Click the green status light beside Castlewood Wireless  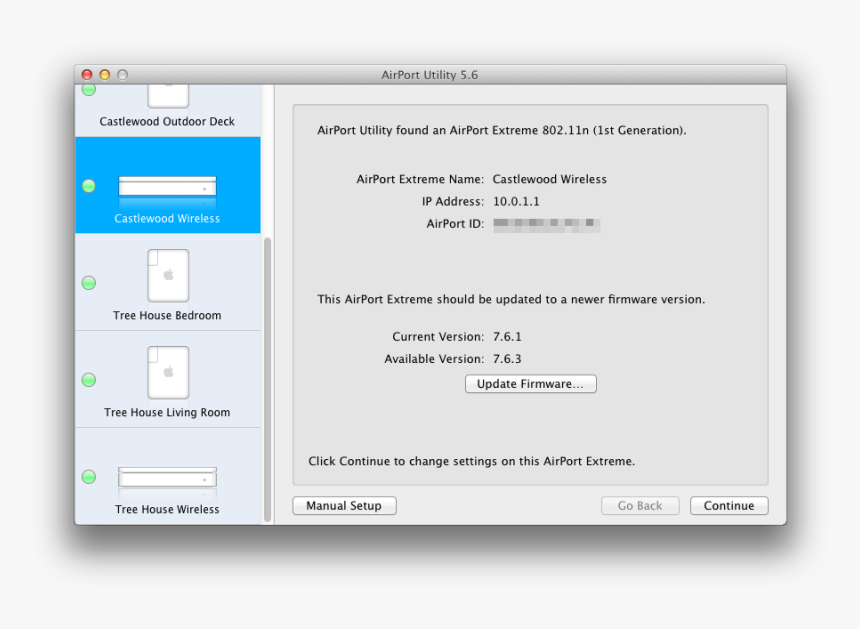pyautogui.click(x=89, y=186)
